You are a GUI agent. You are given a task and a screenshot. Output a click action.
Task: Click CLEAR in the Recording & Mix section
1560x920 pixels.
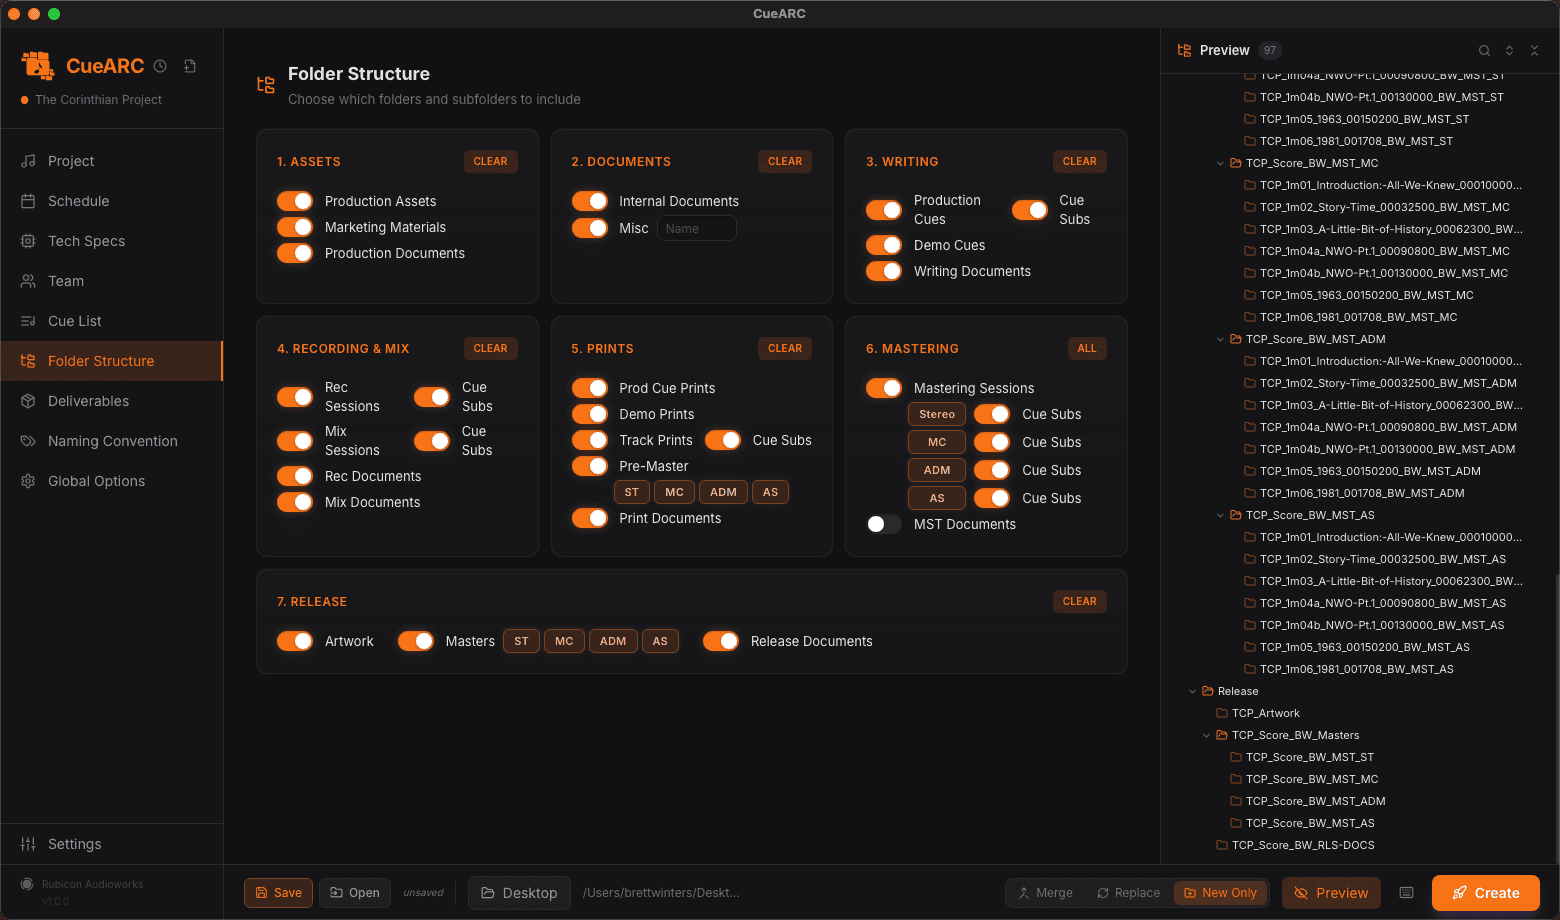click(x=490, y=348)
